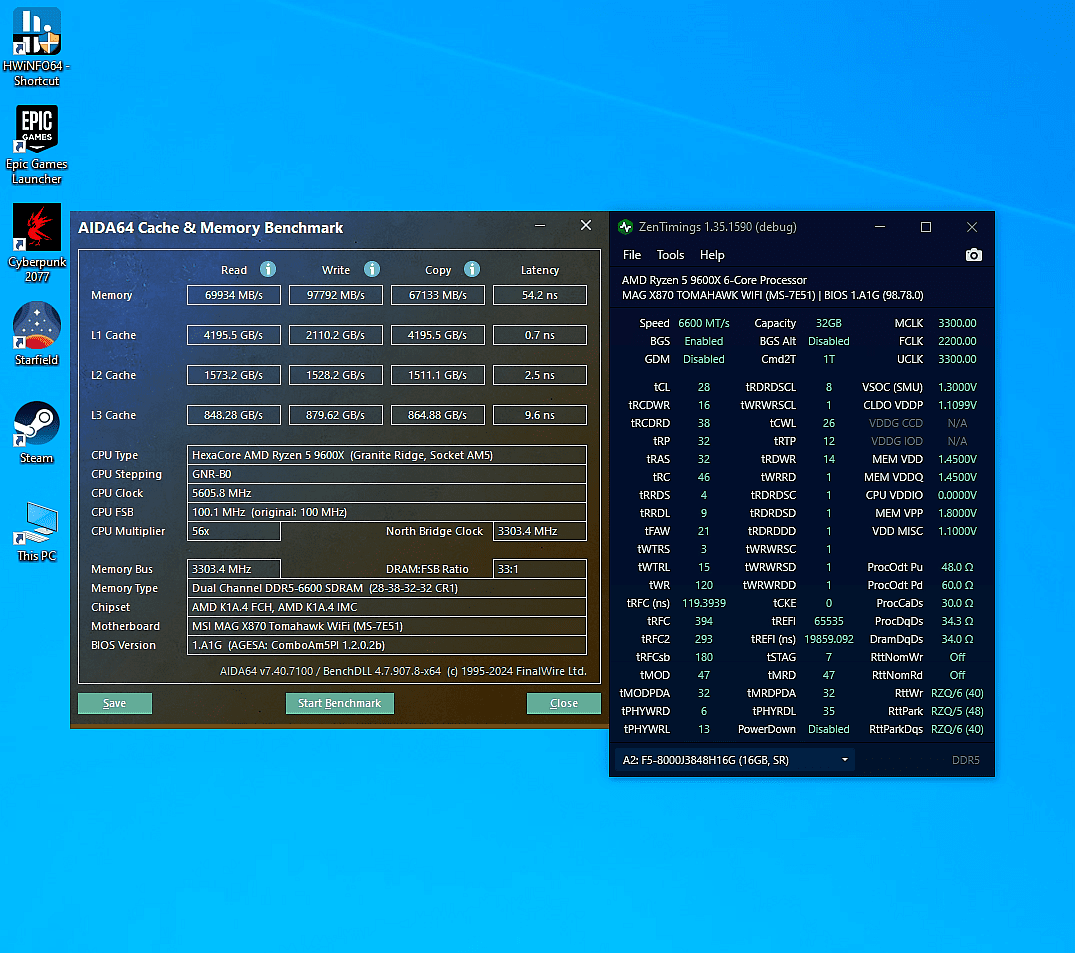This screenshot has width=1075, height=953.
Task: Click Start Benchmark button
Action: [339, 703]
